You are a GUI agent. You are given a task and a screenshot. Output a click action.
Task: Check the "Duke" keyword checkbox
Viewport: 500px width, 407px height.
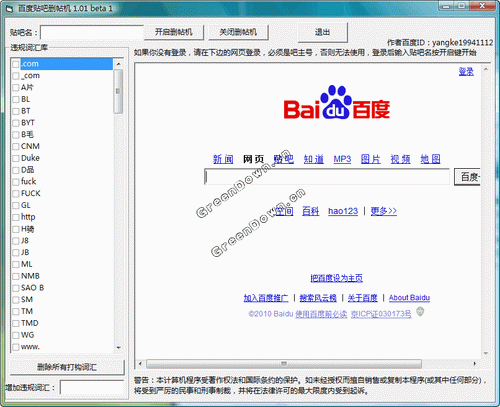[16, 158]
